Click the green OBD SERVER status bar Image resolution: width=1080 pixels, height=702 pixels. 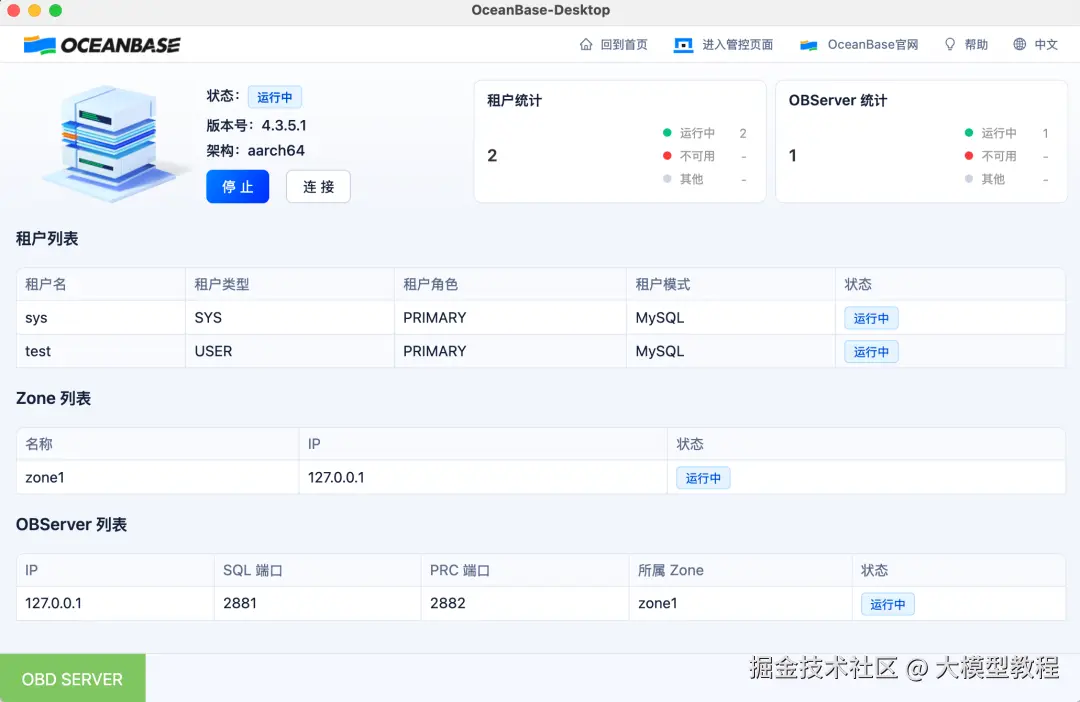72,678
